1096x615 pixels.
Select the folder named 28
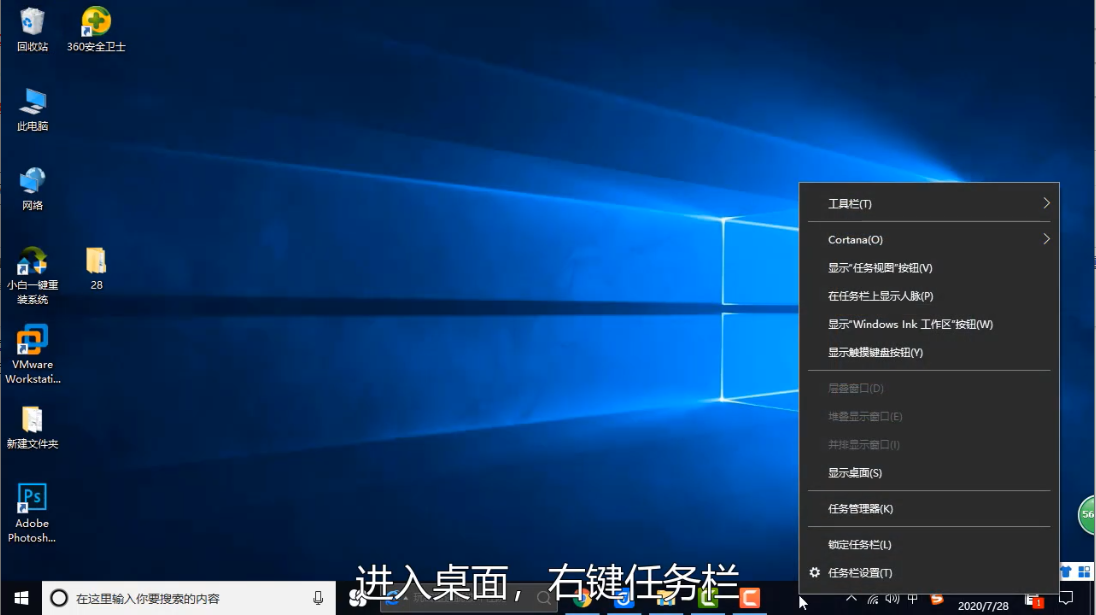click(96, 264)
